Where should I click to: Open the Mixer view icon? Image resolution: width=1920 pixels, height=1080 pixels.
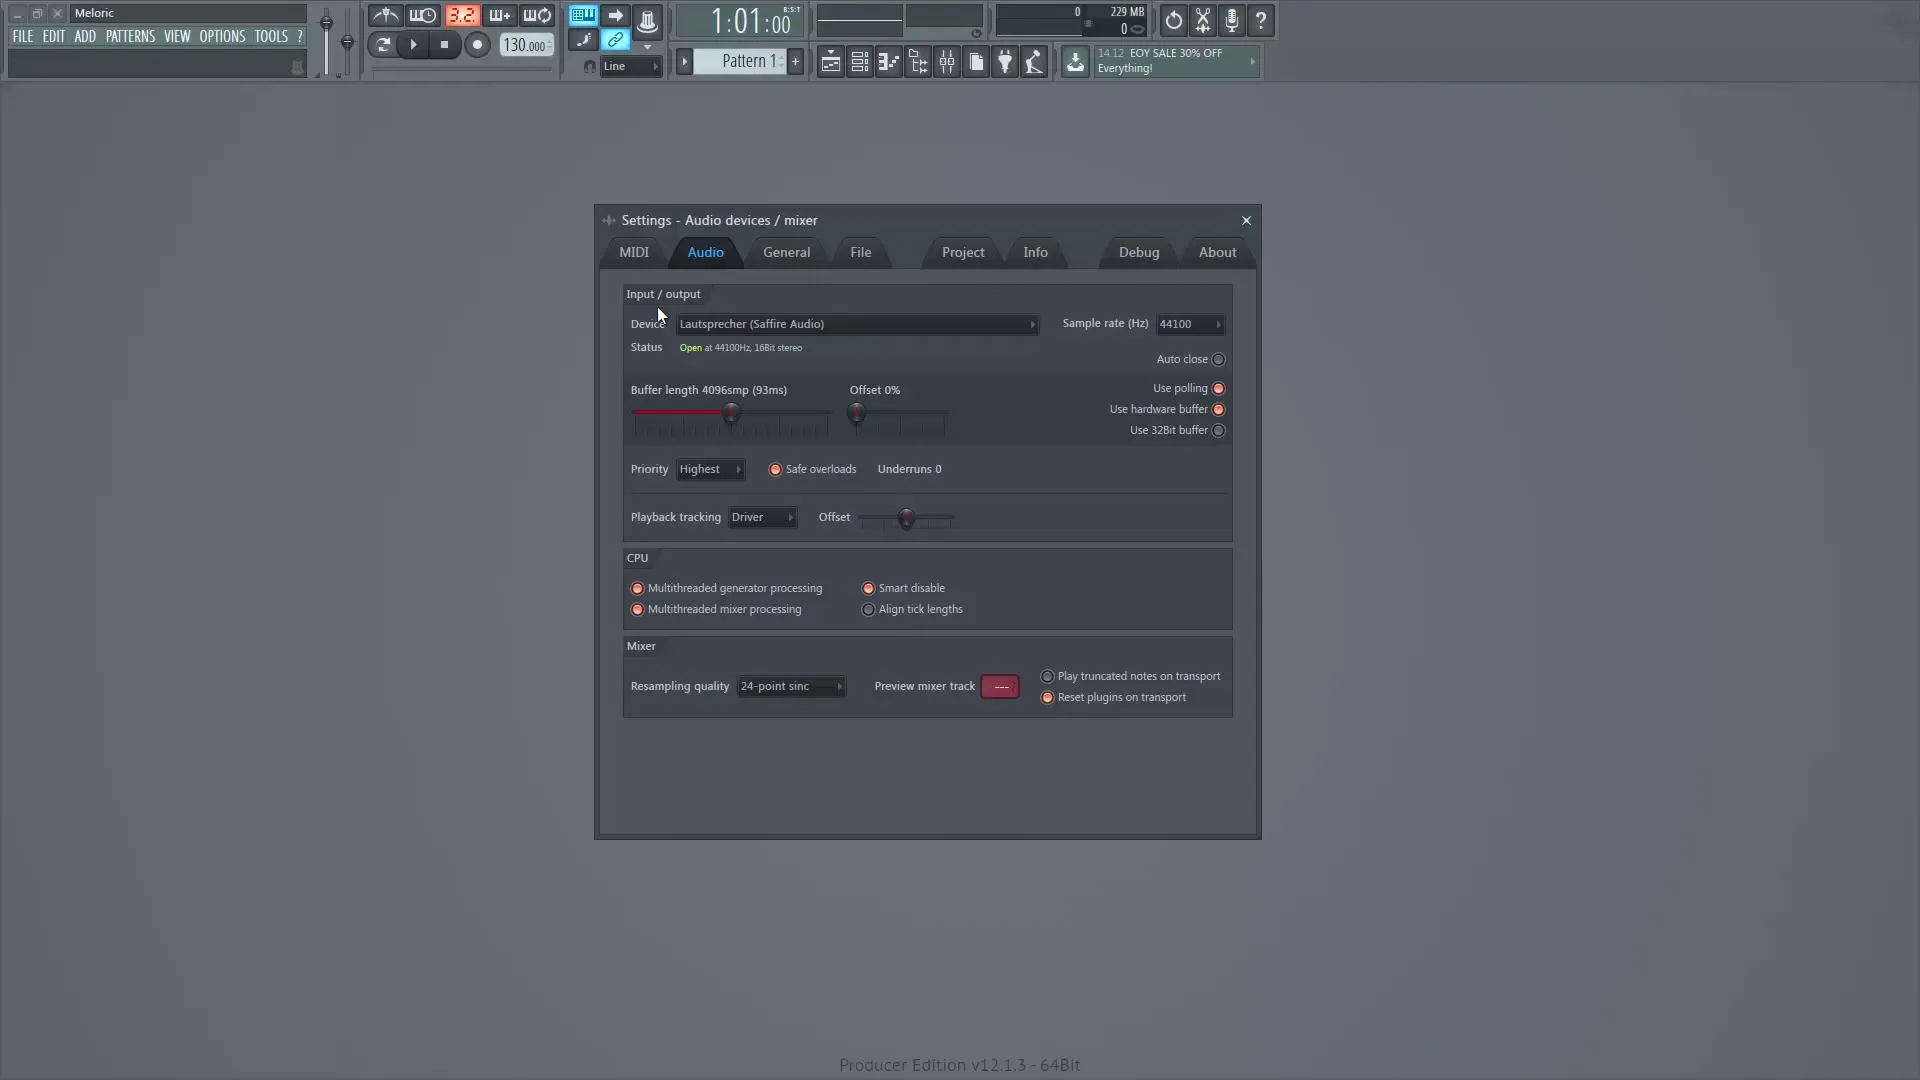946,62
